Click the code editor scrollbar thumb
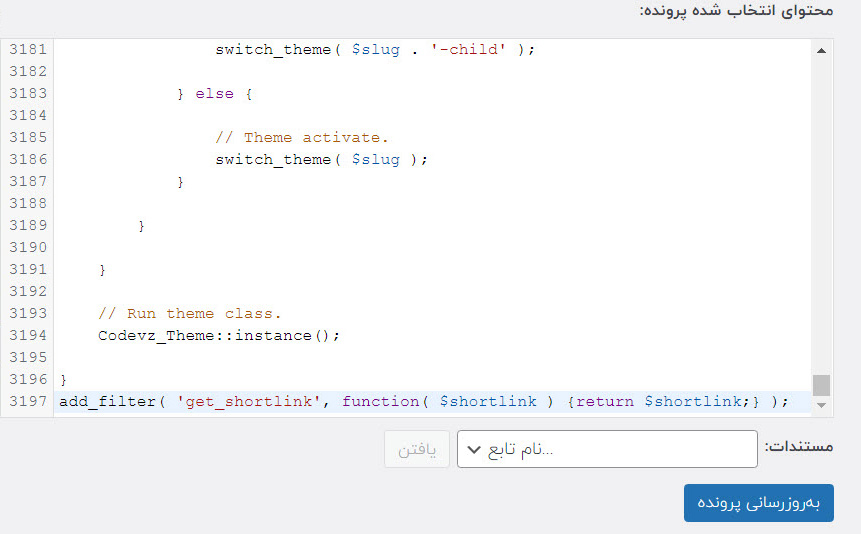861x534 pixels. [x=821, y=385]
